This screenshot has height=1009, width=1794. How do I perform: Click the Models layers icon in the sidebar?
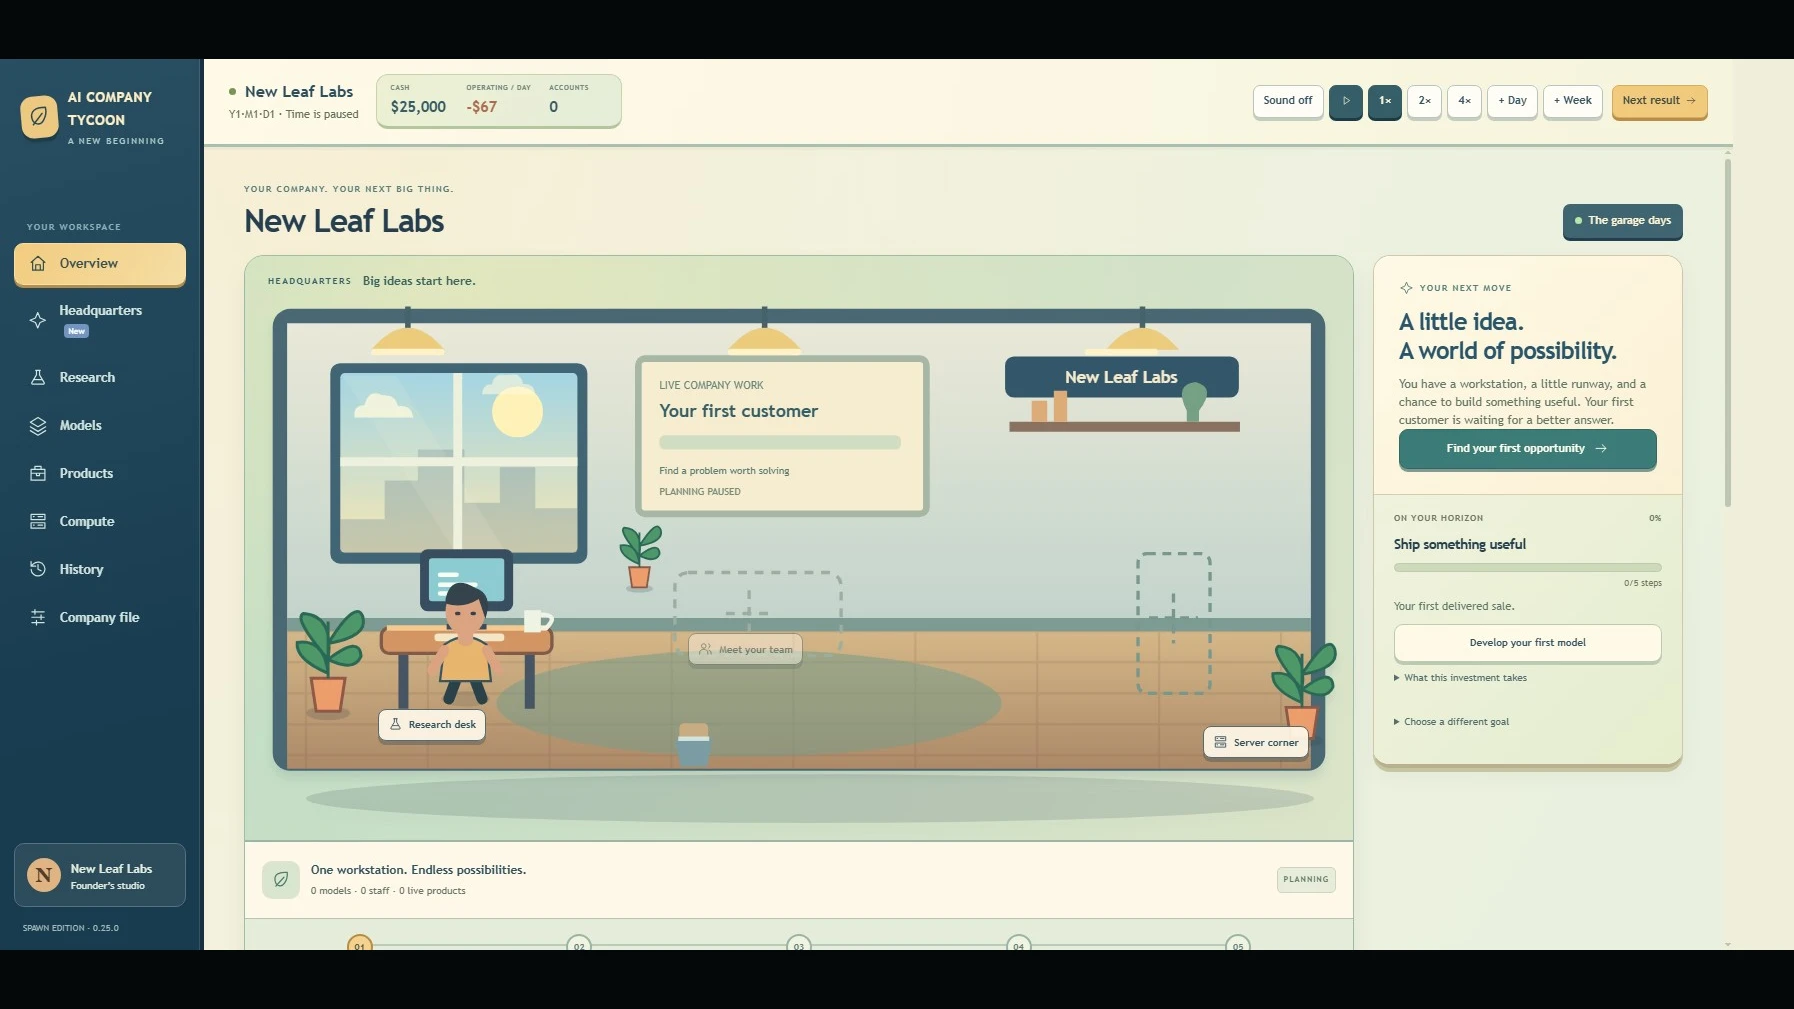[38, 426]
